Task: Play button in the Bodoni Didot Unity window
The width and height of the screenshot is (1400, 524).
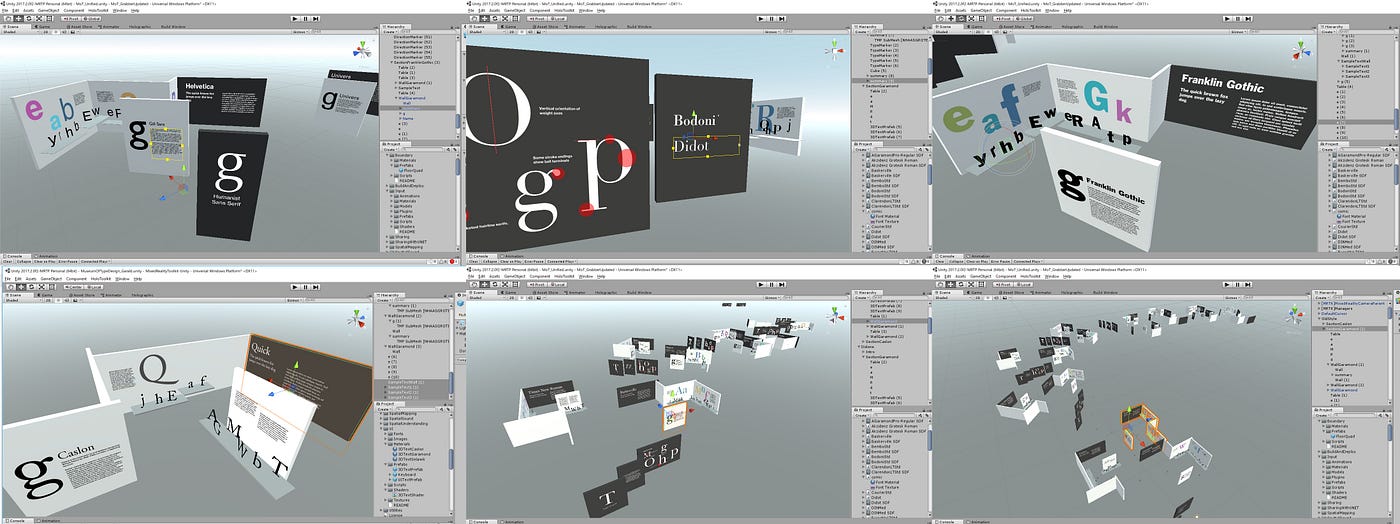Action: 761,19
